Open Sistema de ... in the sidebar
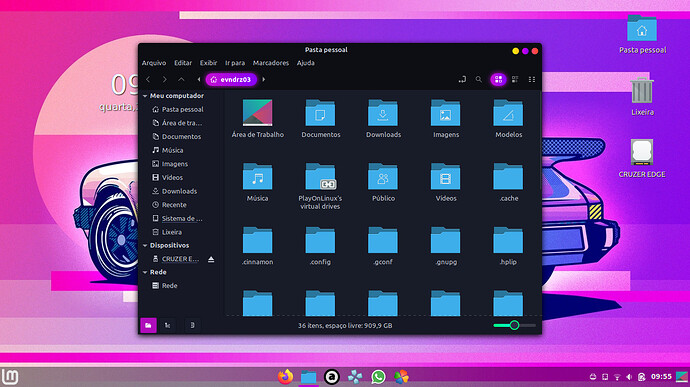Image resolution: width=690 pixels, height=387 pixels. pos(177,219)
